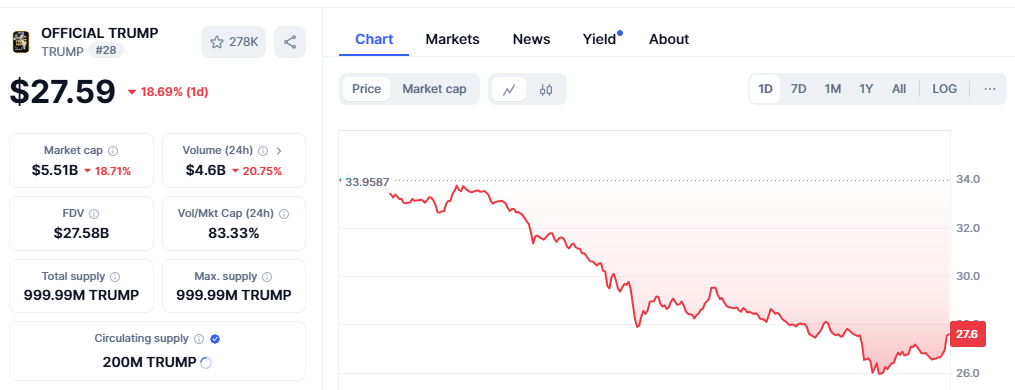
Task: Show Market cap info tooltip icon
Action: pos(113,151)
